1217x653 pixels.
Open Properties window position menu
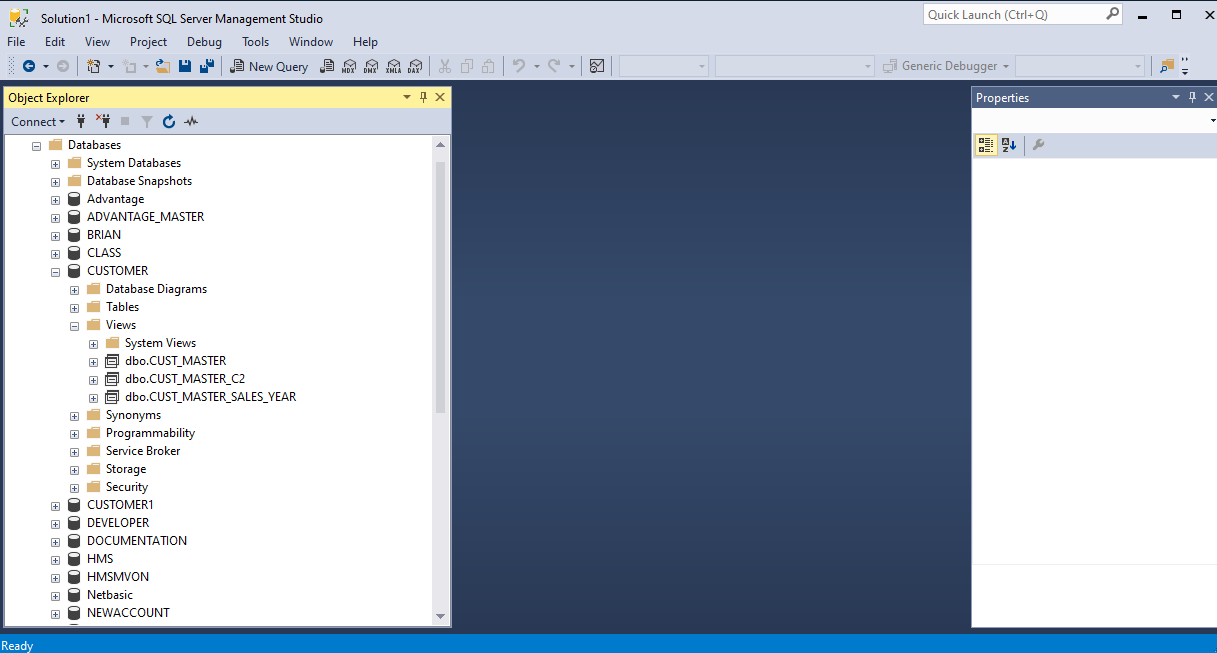(1176, 97)
